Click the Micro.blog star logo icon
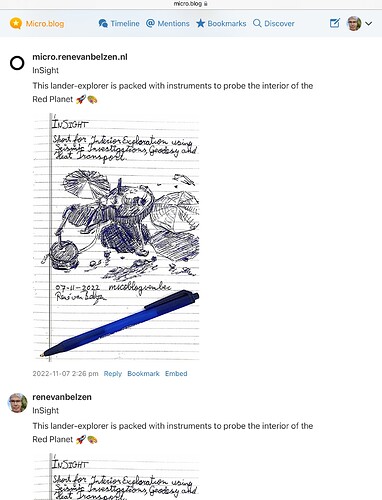 point(16,24)
